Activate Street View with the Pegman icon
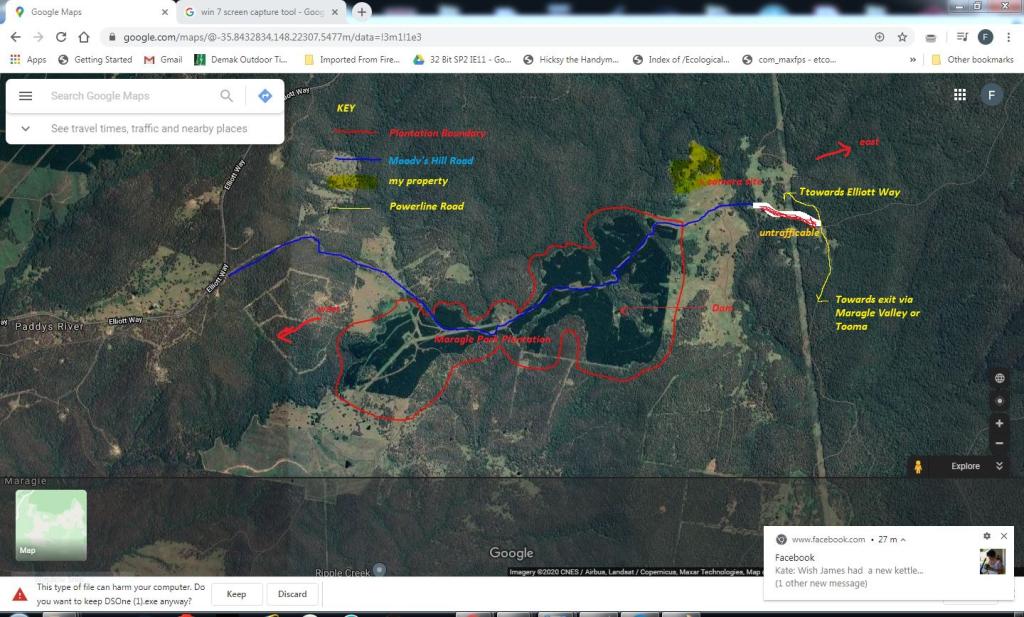The width and height of the screenshot is (1024, 617). 917,465
